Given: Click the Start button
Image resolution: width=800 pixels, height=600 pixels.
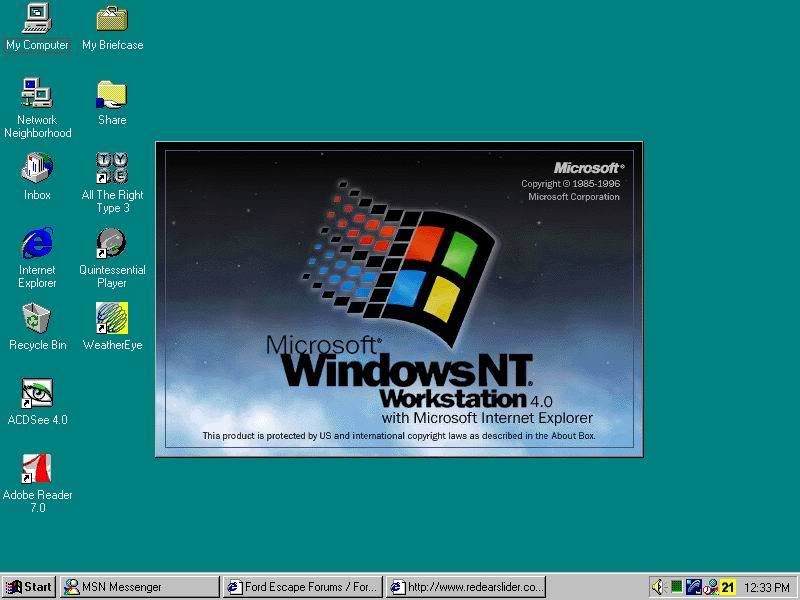Looking at the screenshot, I should (28, 587).
